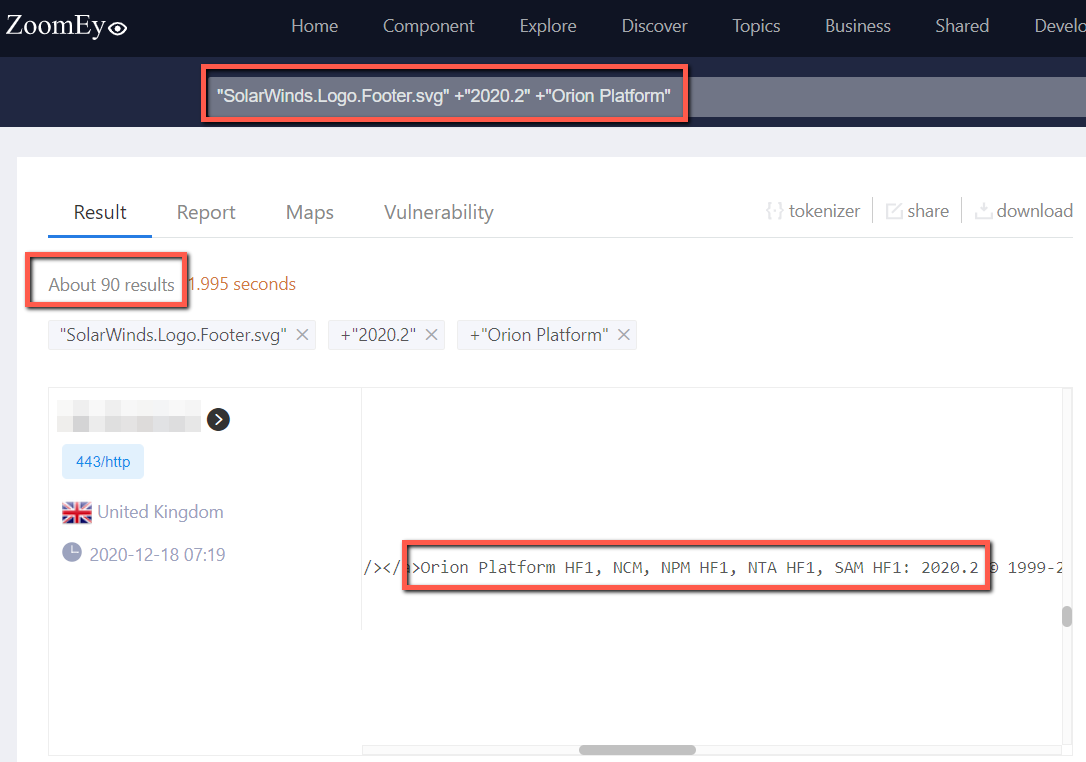Remove the +"Orion Platform" filter tag

[623, 335]
